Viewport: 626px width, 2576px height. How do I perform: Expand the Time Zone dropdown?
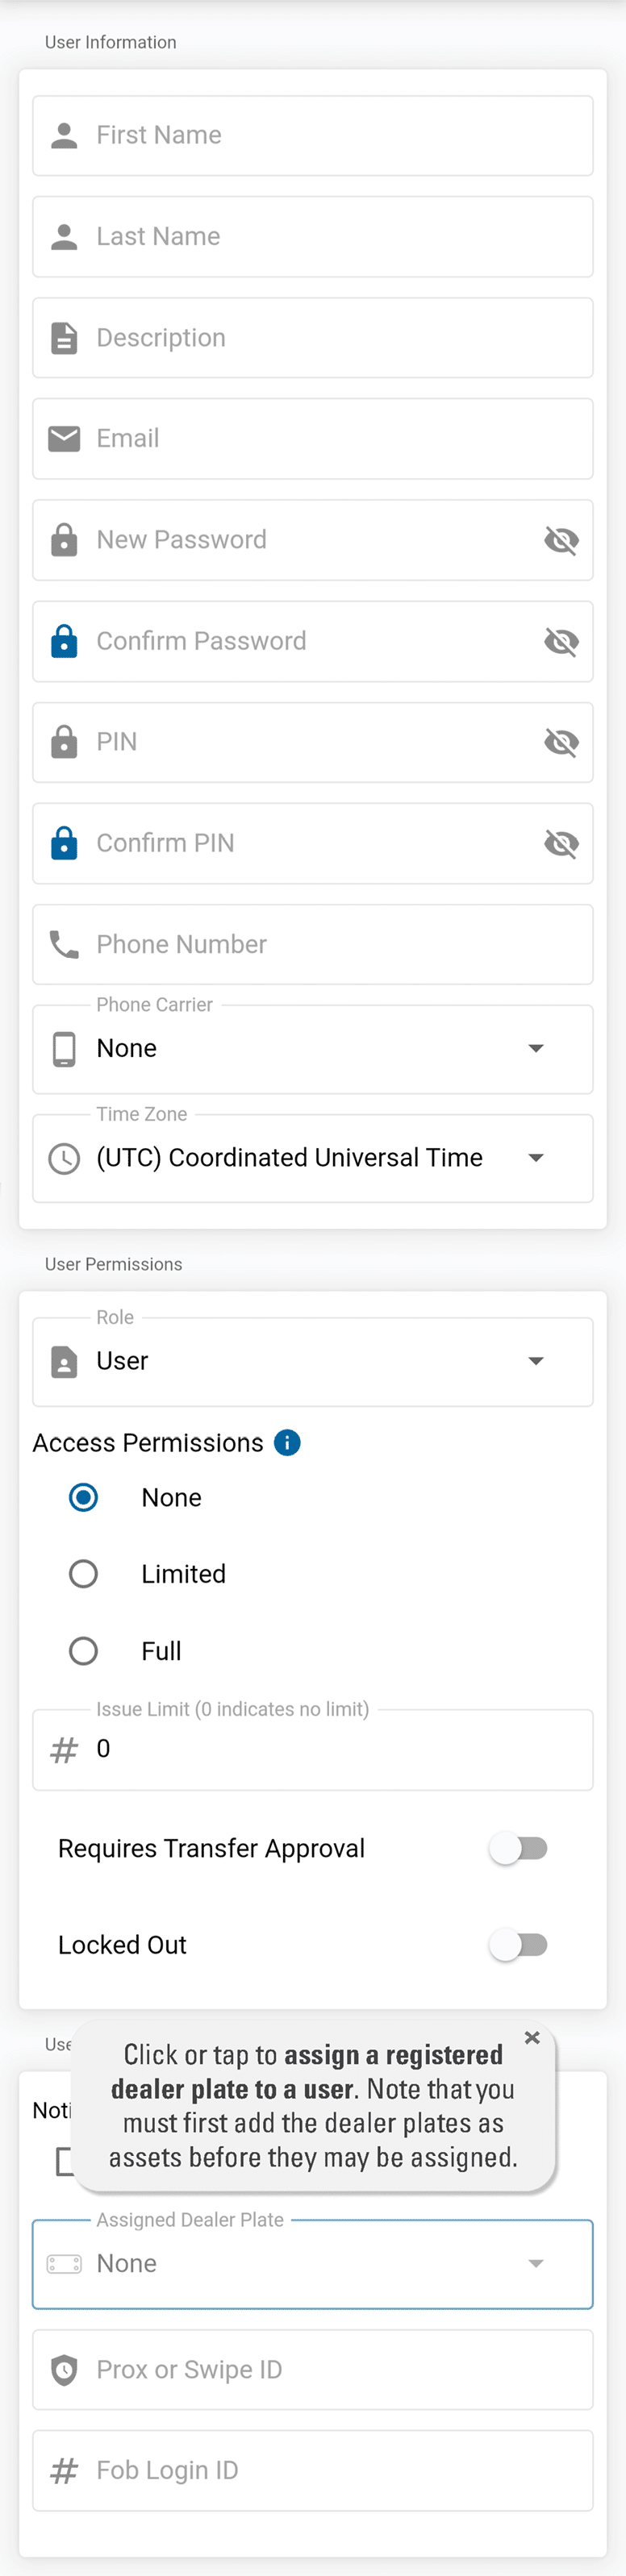[536, 1158]
